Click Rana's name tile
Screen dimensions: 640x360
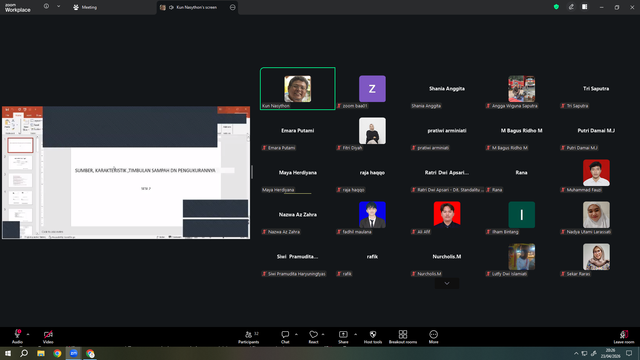coord(521,173)
